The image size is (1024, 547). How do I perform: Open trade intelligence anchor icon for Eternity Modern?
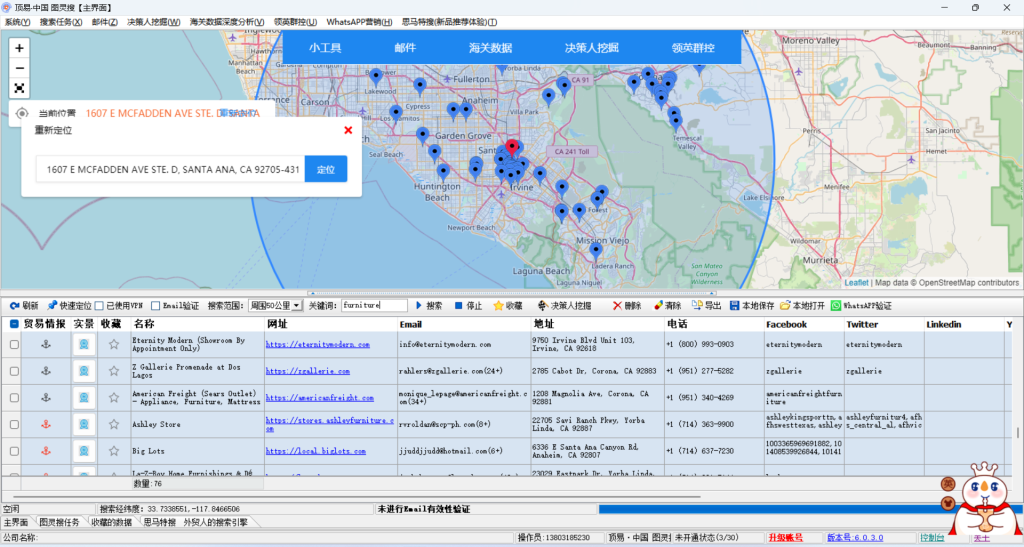[x=45, y=344]
